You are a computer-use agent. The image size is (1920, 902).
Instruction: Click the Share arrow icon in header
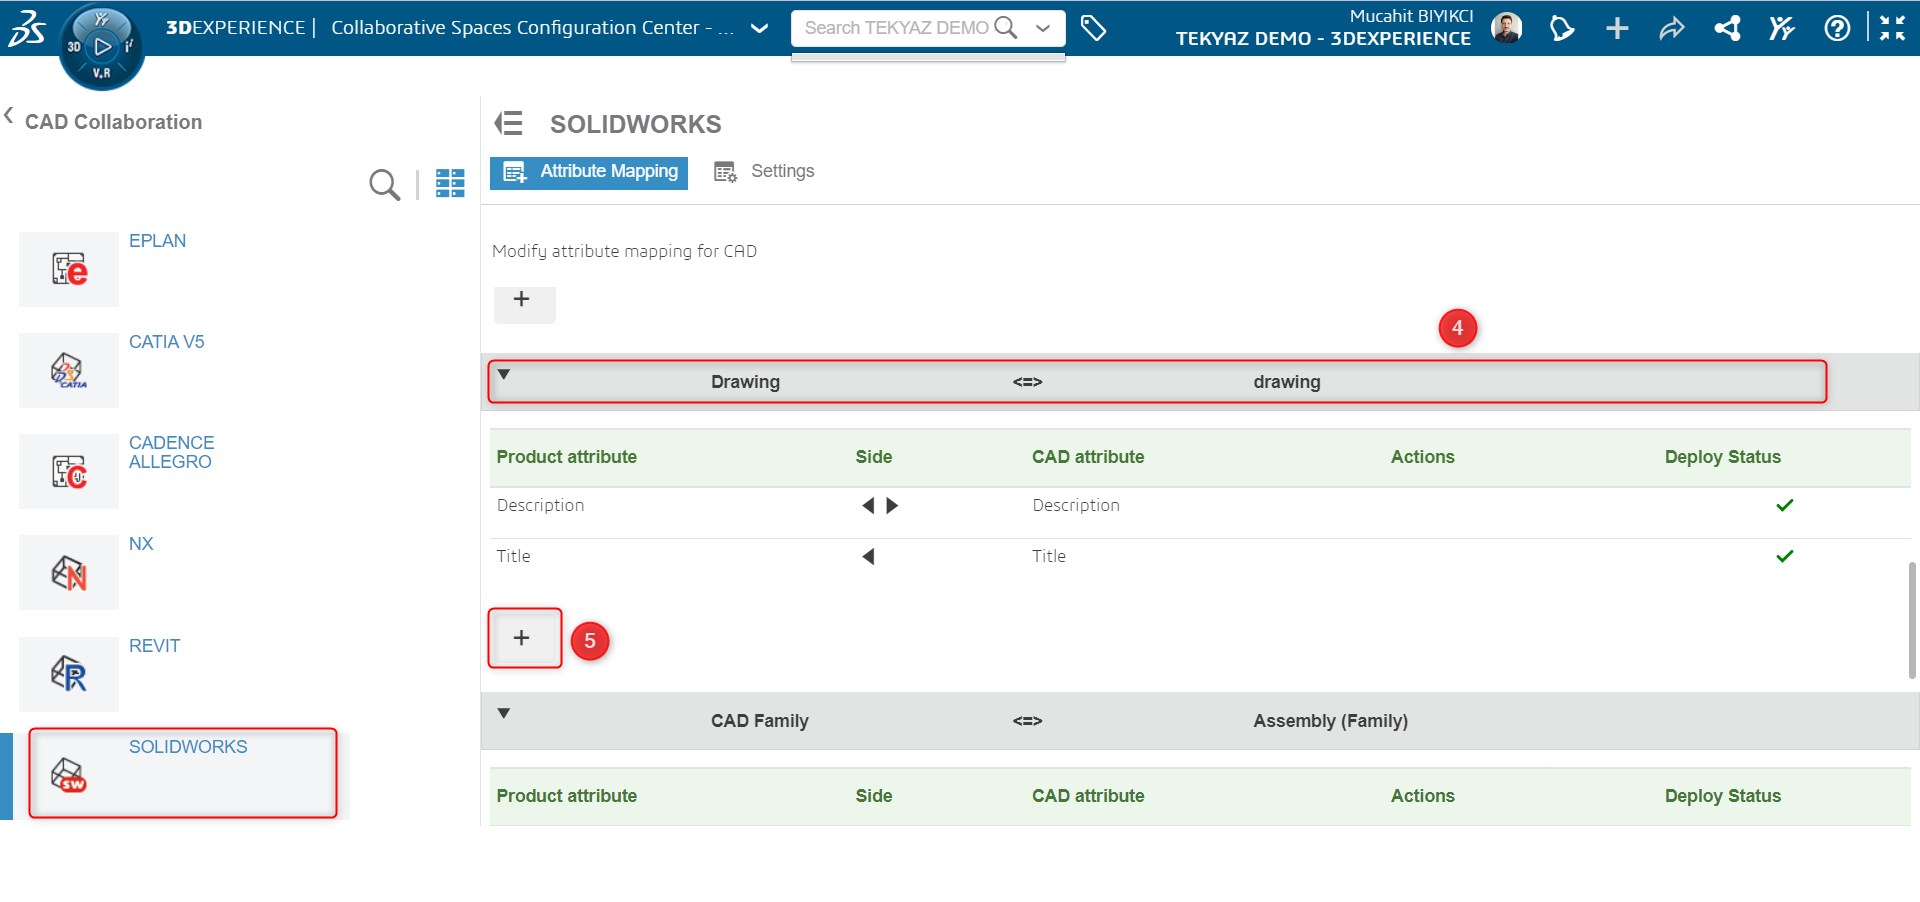point(1672,28)
